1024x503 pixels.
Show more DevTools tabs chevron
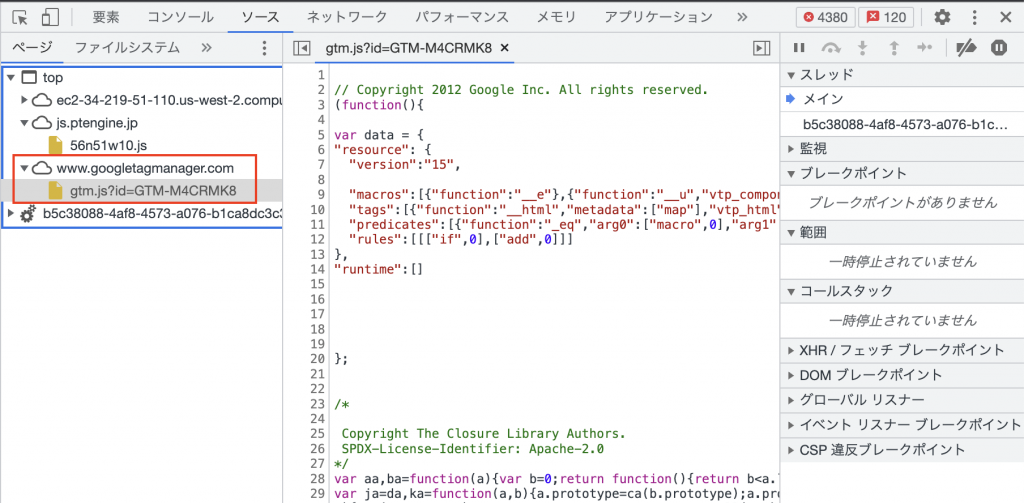[x=742, y=17]
